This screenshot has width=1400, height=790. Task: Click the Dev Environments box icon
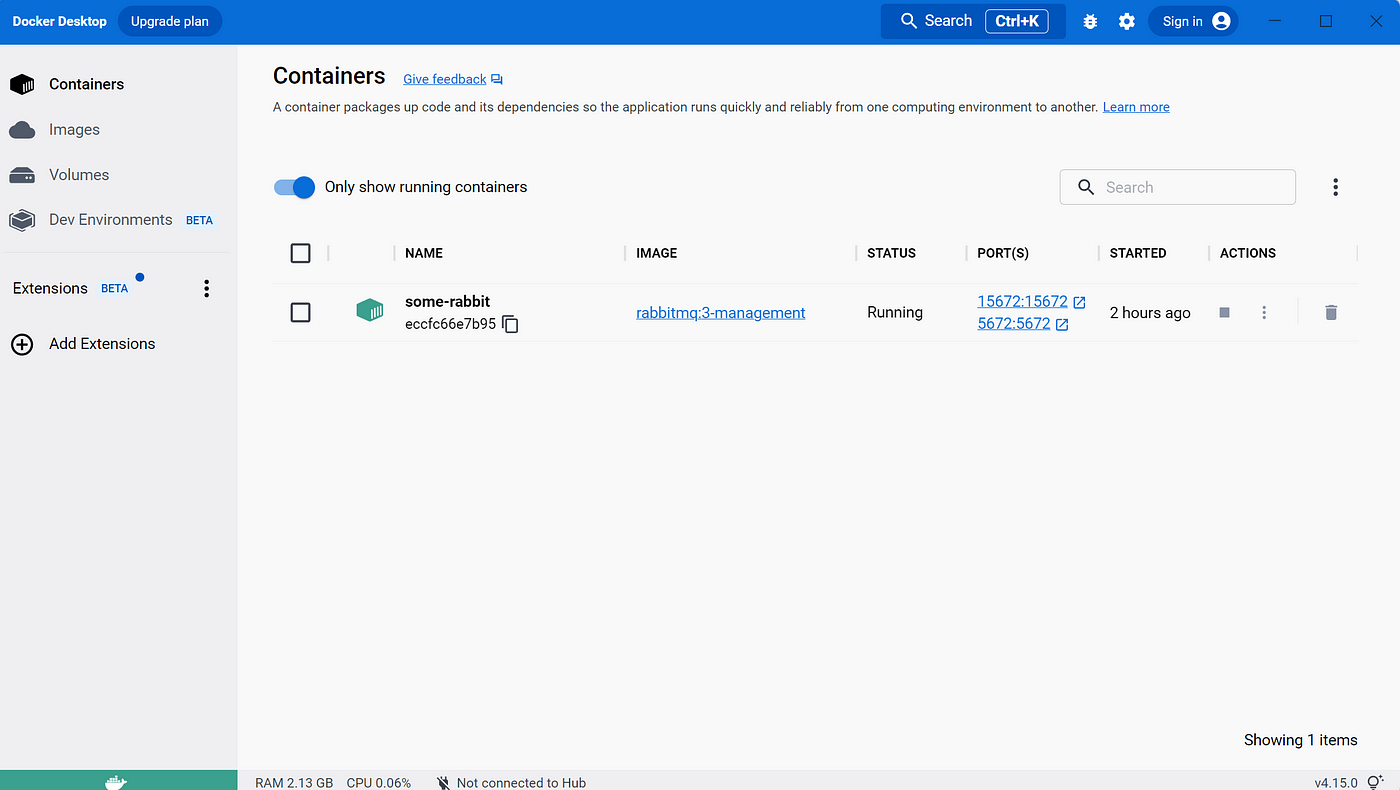point(22,220)
